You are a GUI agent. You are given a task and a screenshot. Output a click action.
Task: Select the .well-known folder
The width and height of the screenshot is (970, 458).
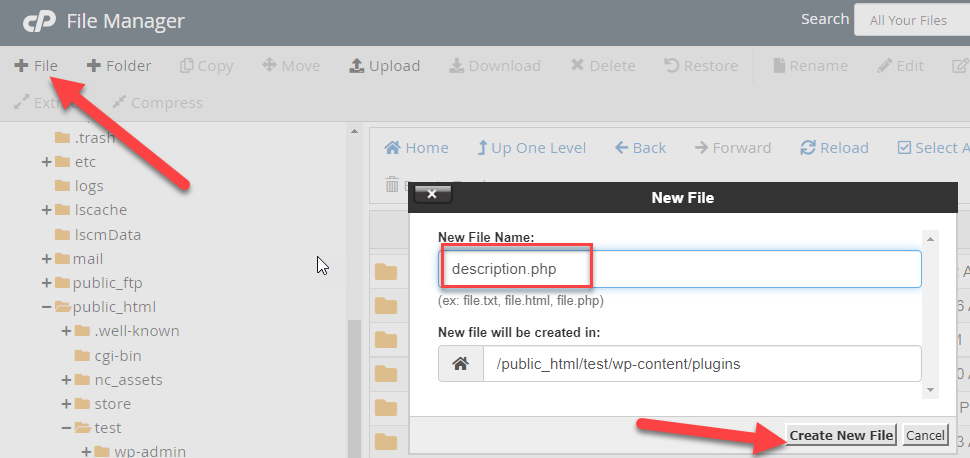coord(127,332)
